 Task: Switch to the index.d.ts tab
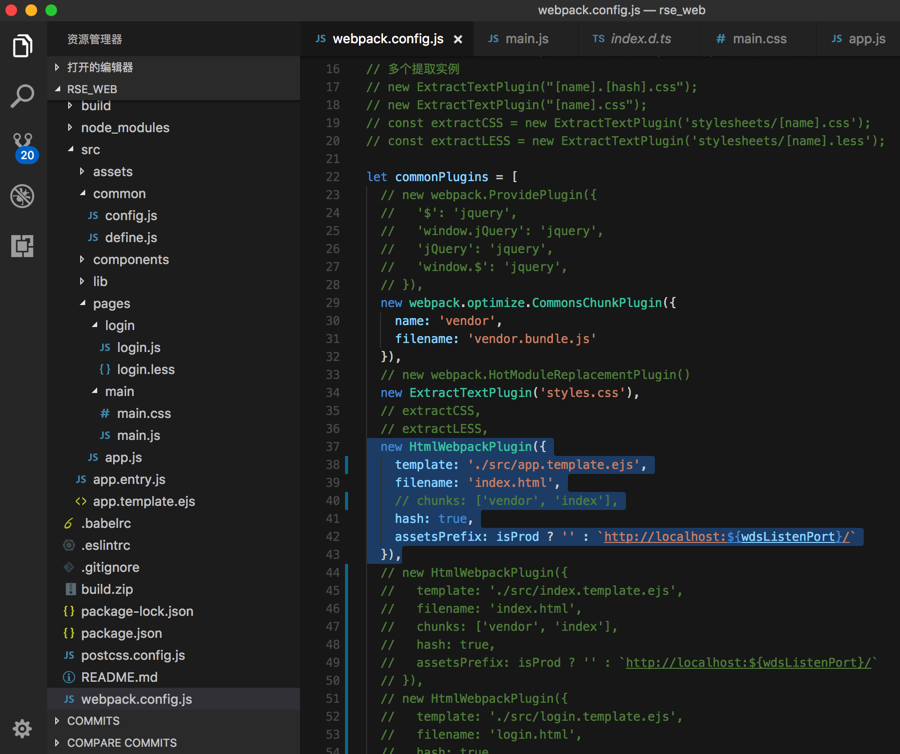point(640,39)
